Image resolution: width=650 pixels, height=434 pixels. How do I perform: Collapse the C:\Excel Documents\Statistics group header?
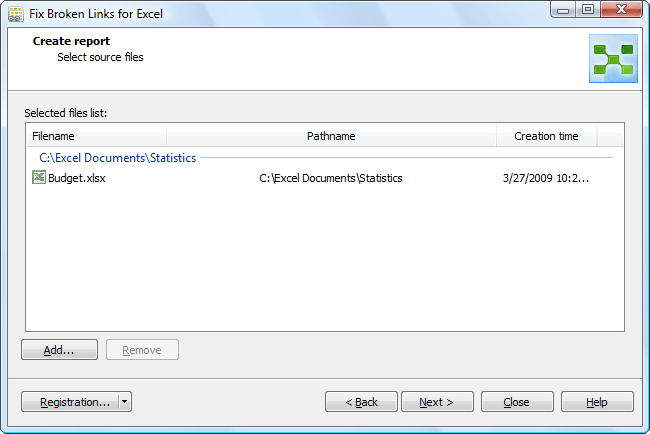tap(117, 158)
